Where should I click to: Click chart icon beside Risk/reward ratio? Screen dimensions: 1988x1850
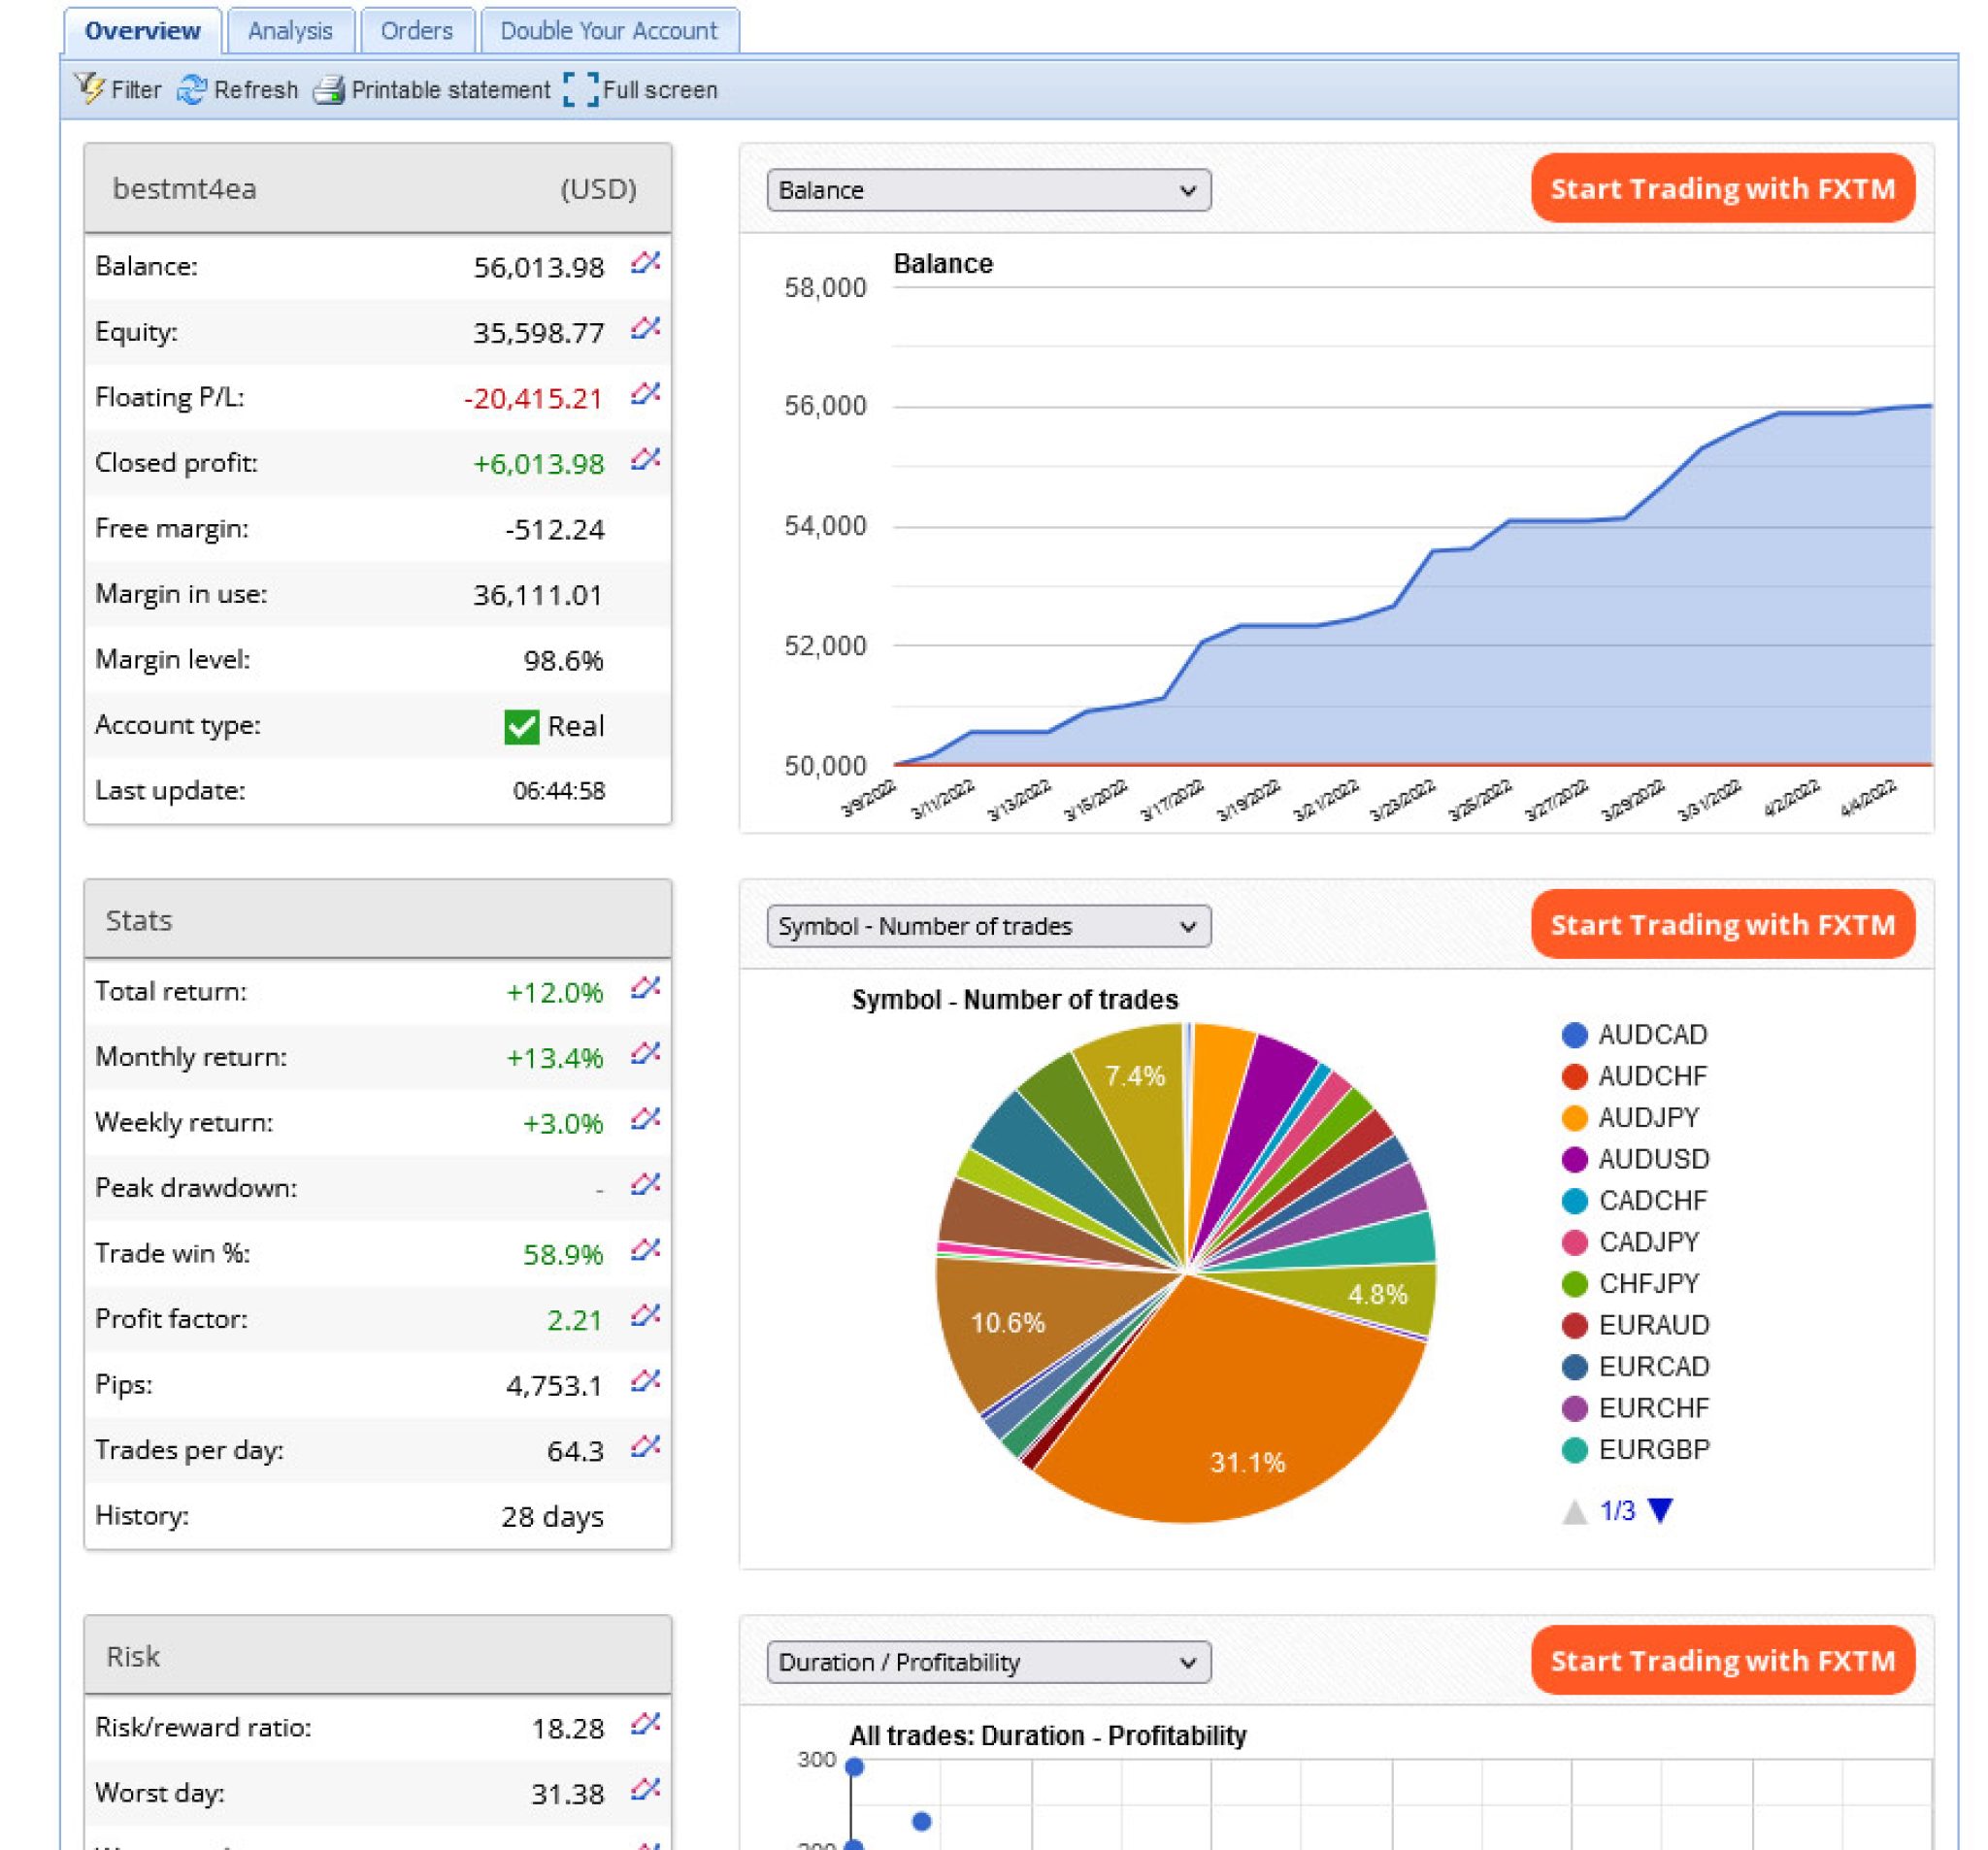(646, 1724)
